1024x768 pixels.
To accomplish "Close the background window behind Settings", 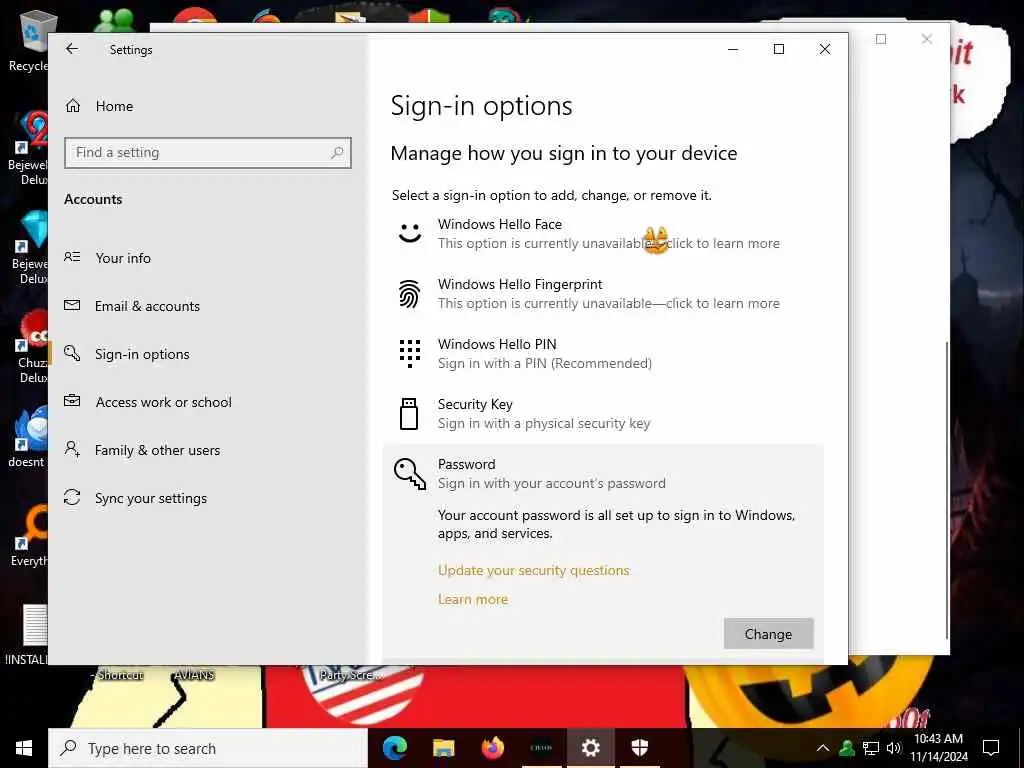I will pyautogui.click(x=927, y=39).
